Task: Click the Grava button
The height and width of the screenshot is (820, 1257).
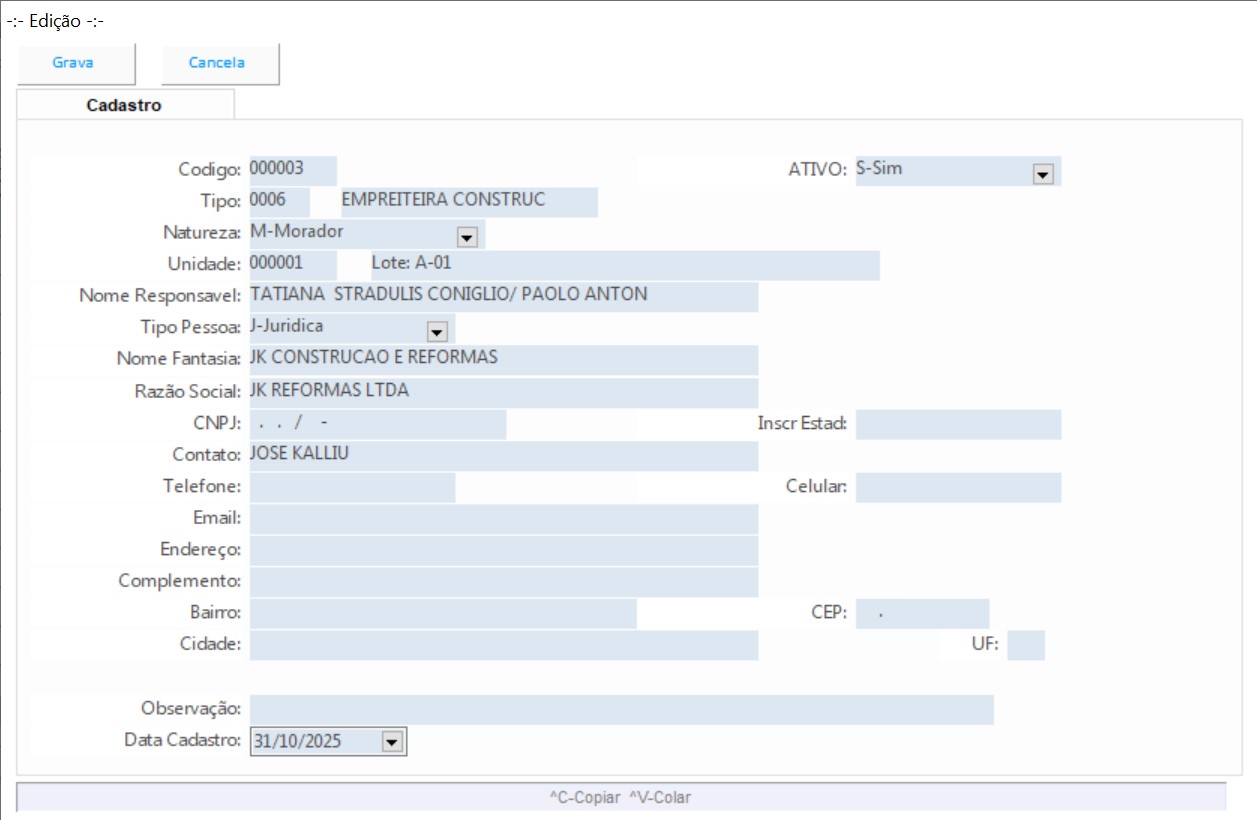Action: tap(74, 63)
